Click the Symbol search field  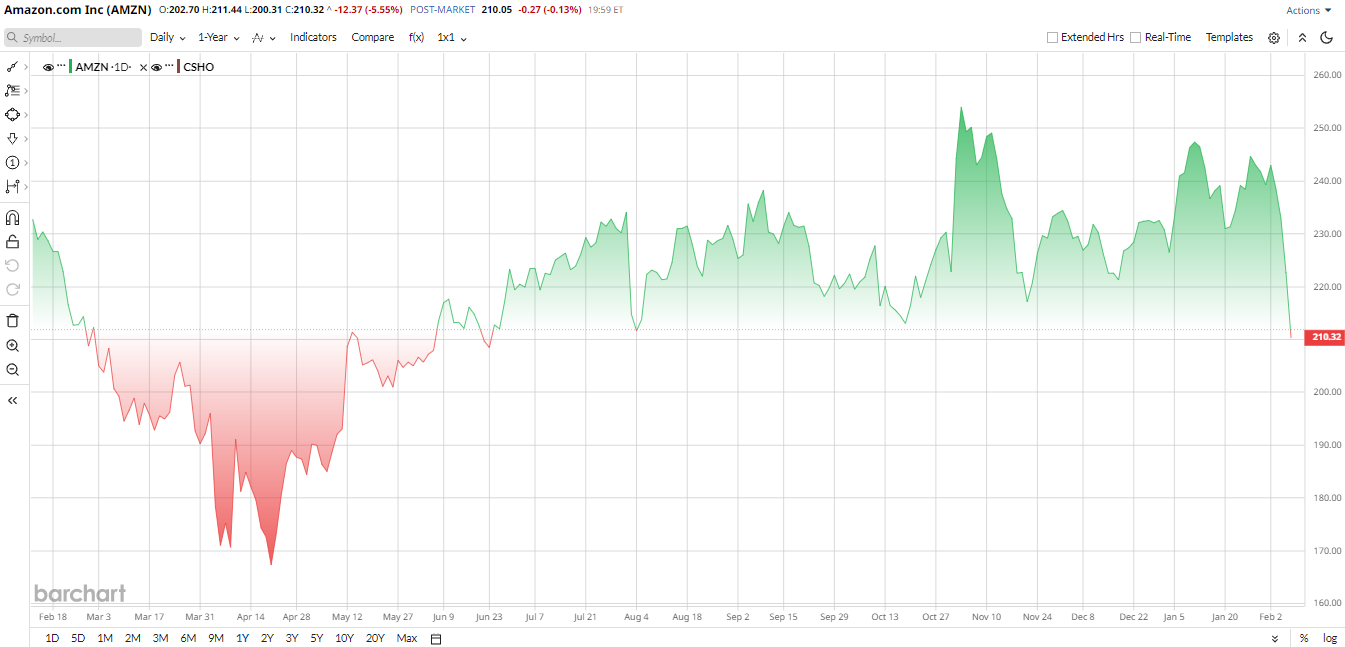73,38
